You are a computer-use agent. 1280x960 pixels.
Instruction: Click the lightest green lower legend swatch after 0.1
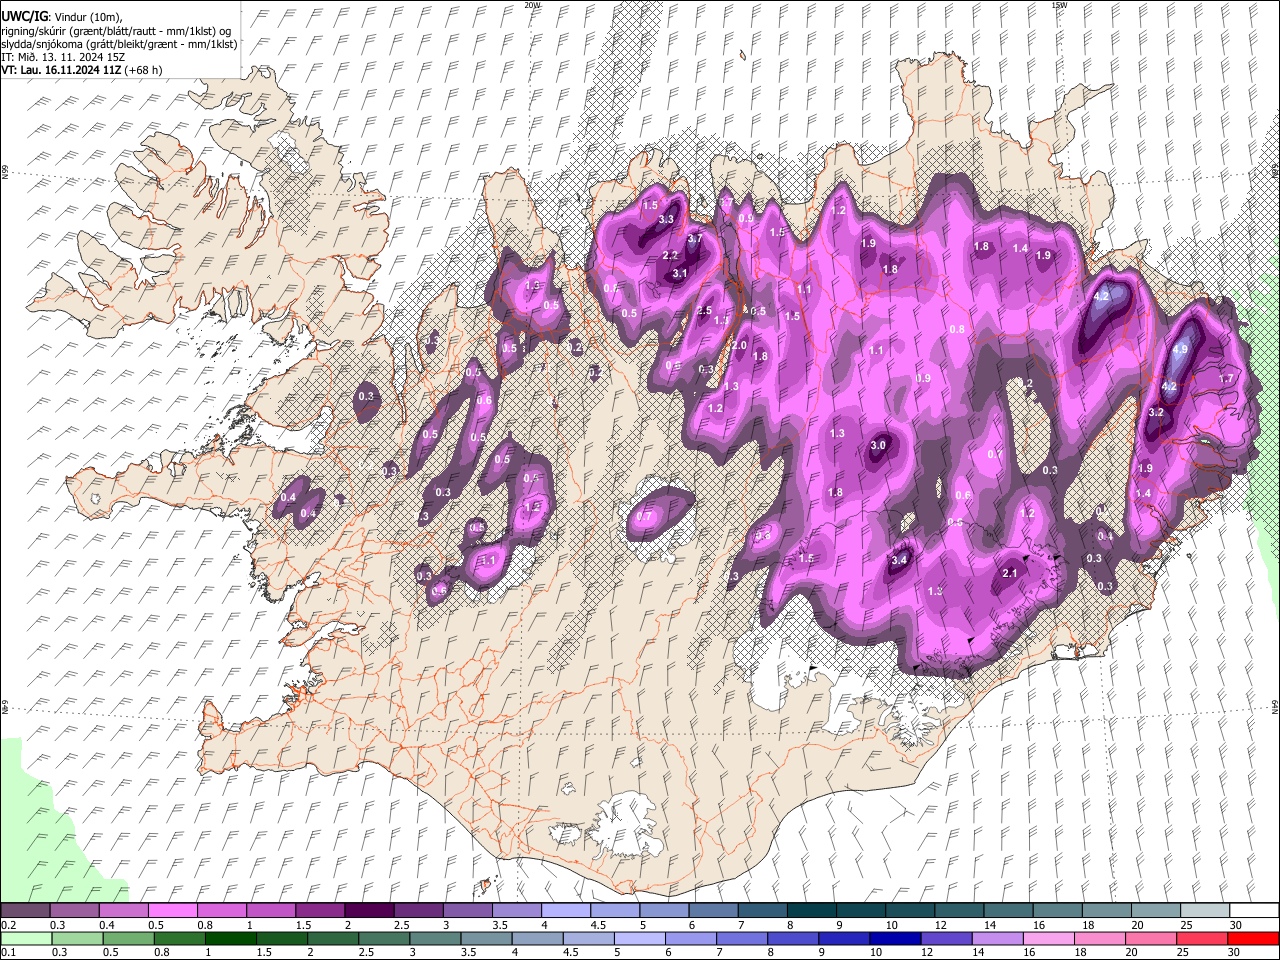25,938
